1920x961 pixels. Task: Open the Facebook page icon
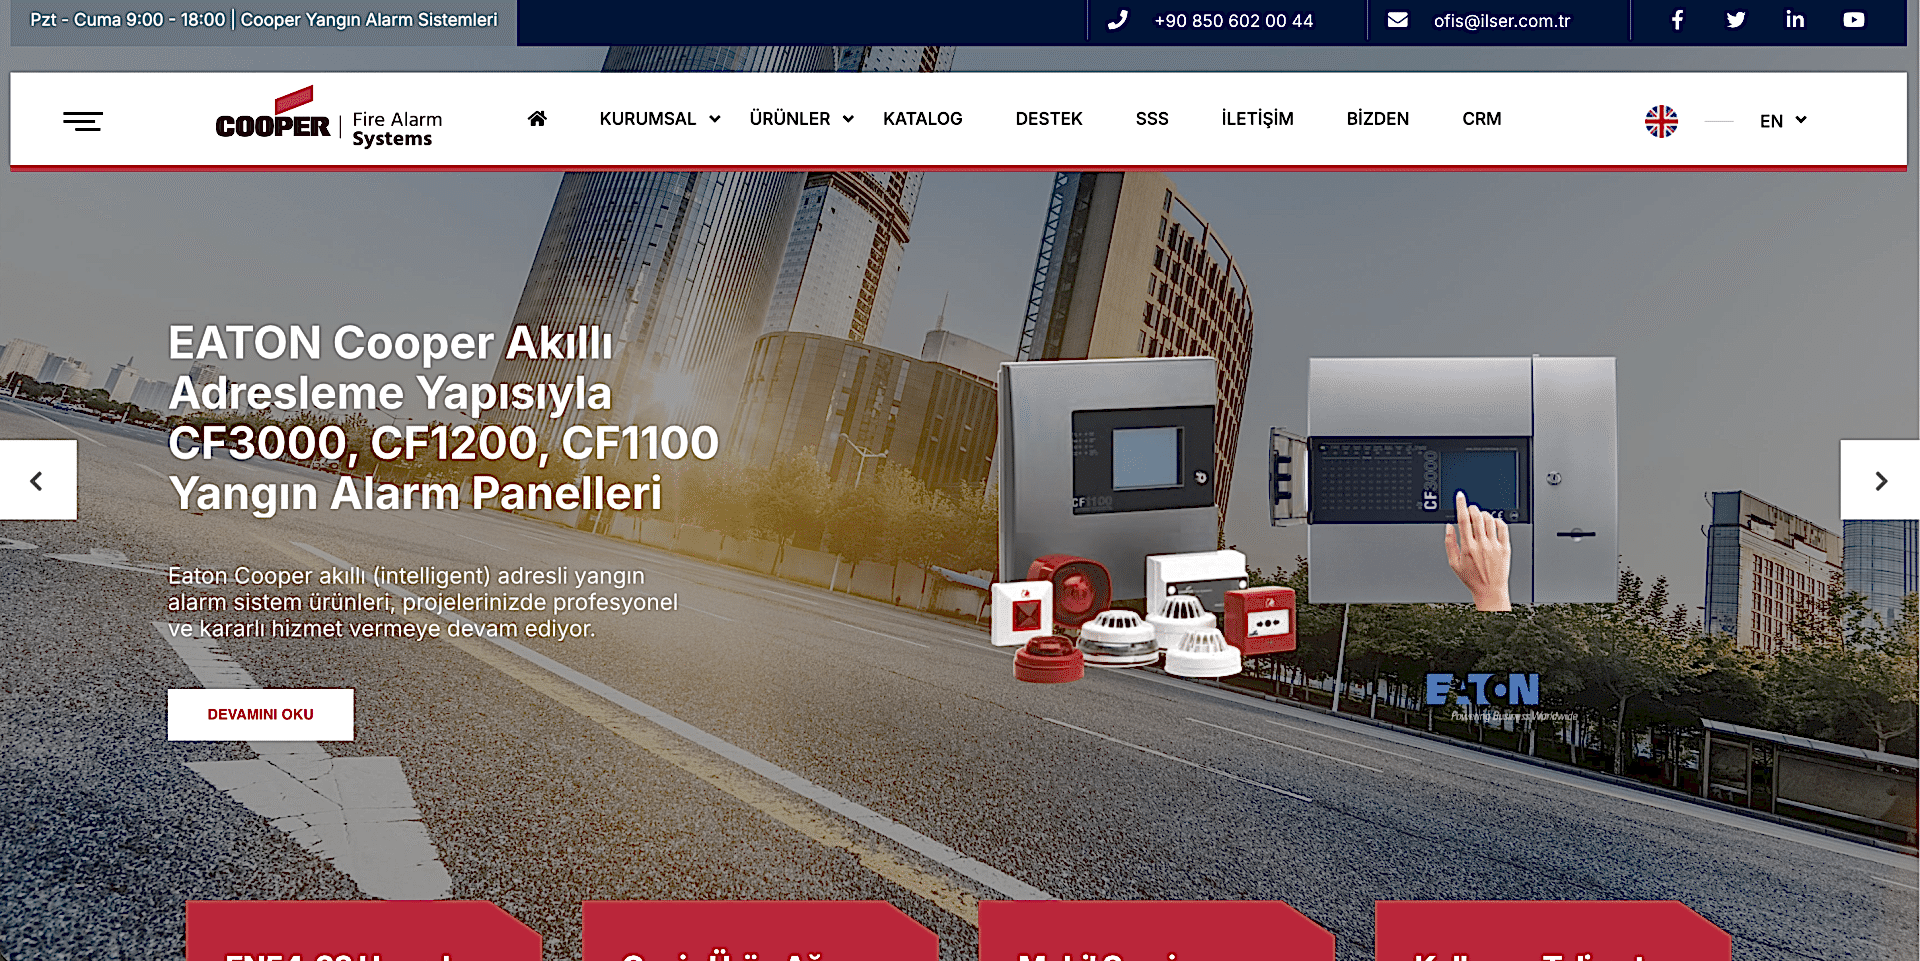[x=1677, y=20]
